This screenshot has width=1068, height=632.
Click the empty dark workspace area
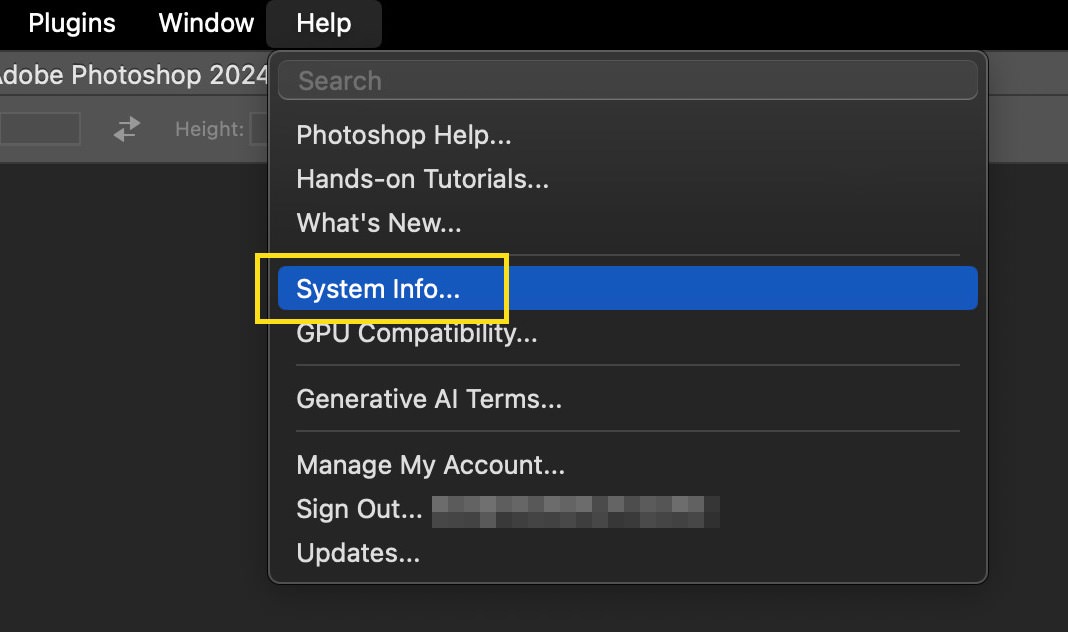pyautogui.click(x=130, y=400)
